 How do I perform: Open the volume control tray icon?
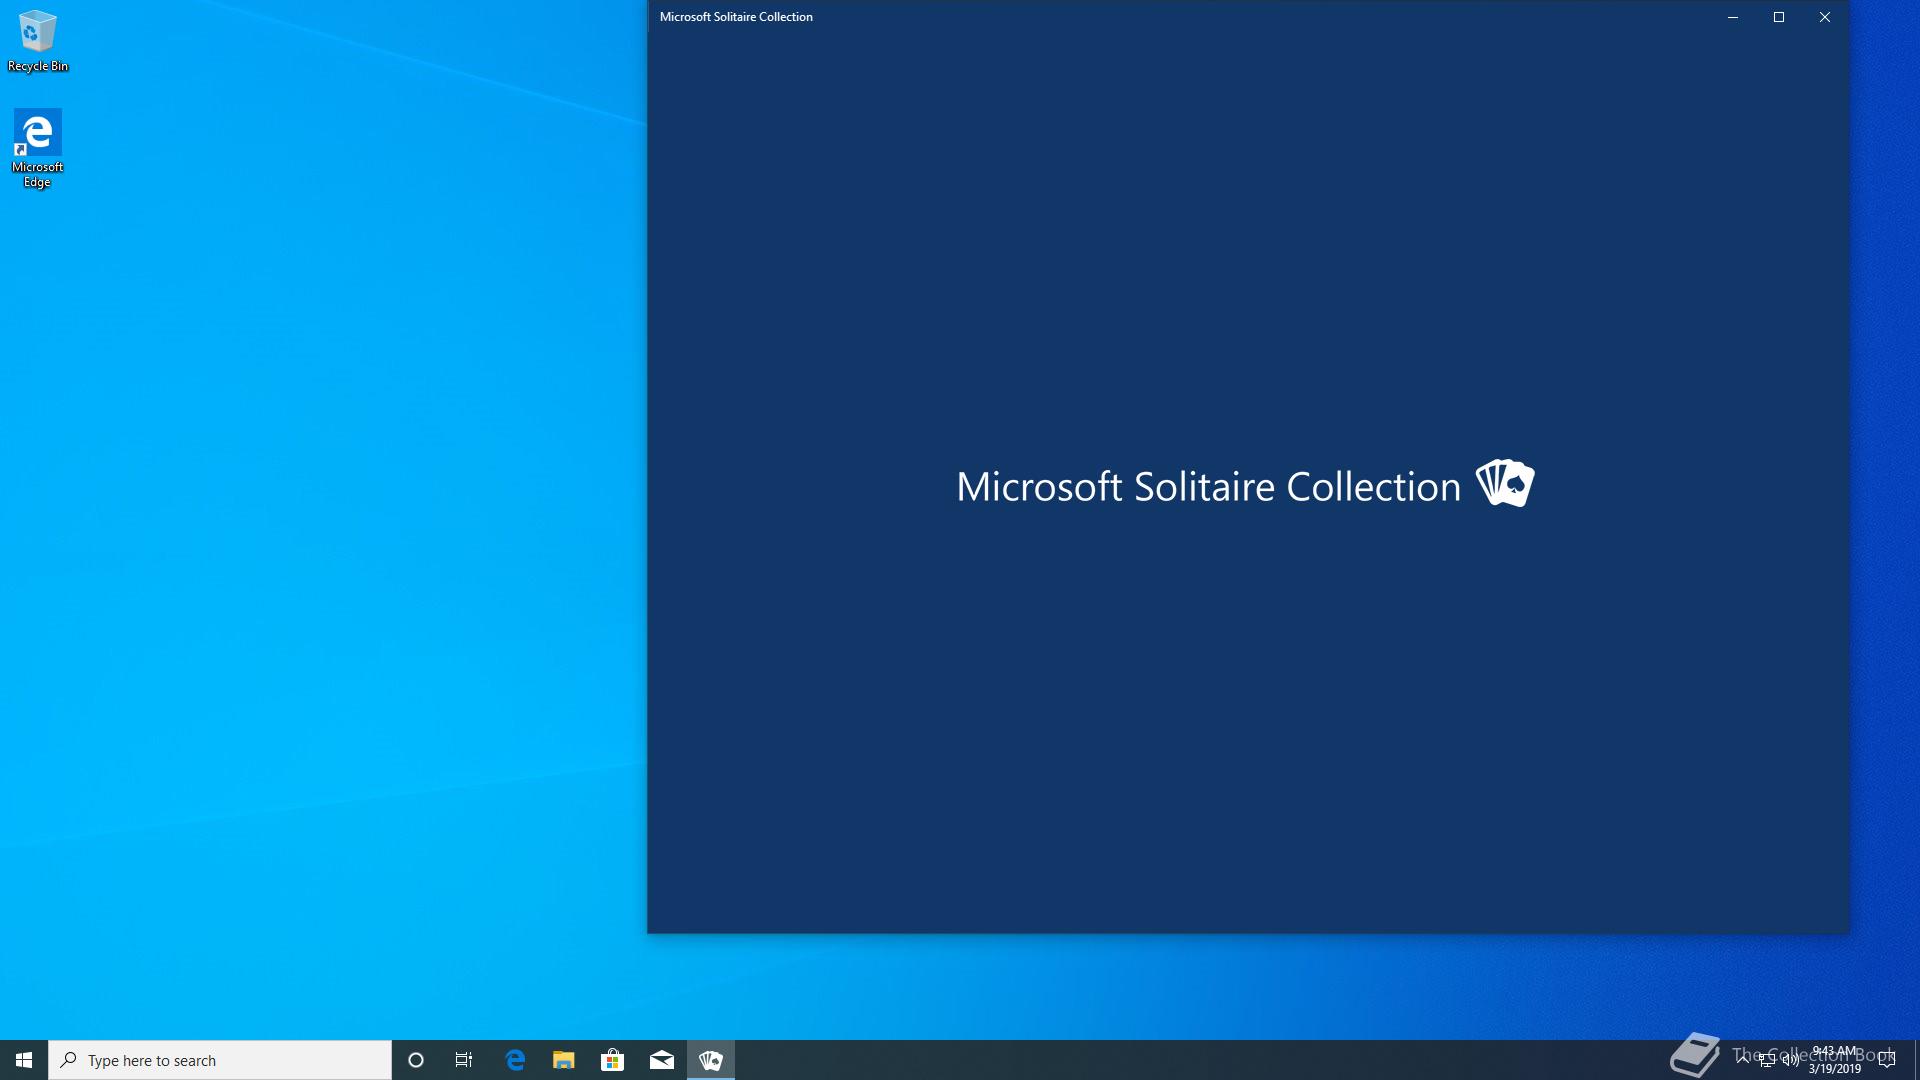click(1791, 1060)
